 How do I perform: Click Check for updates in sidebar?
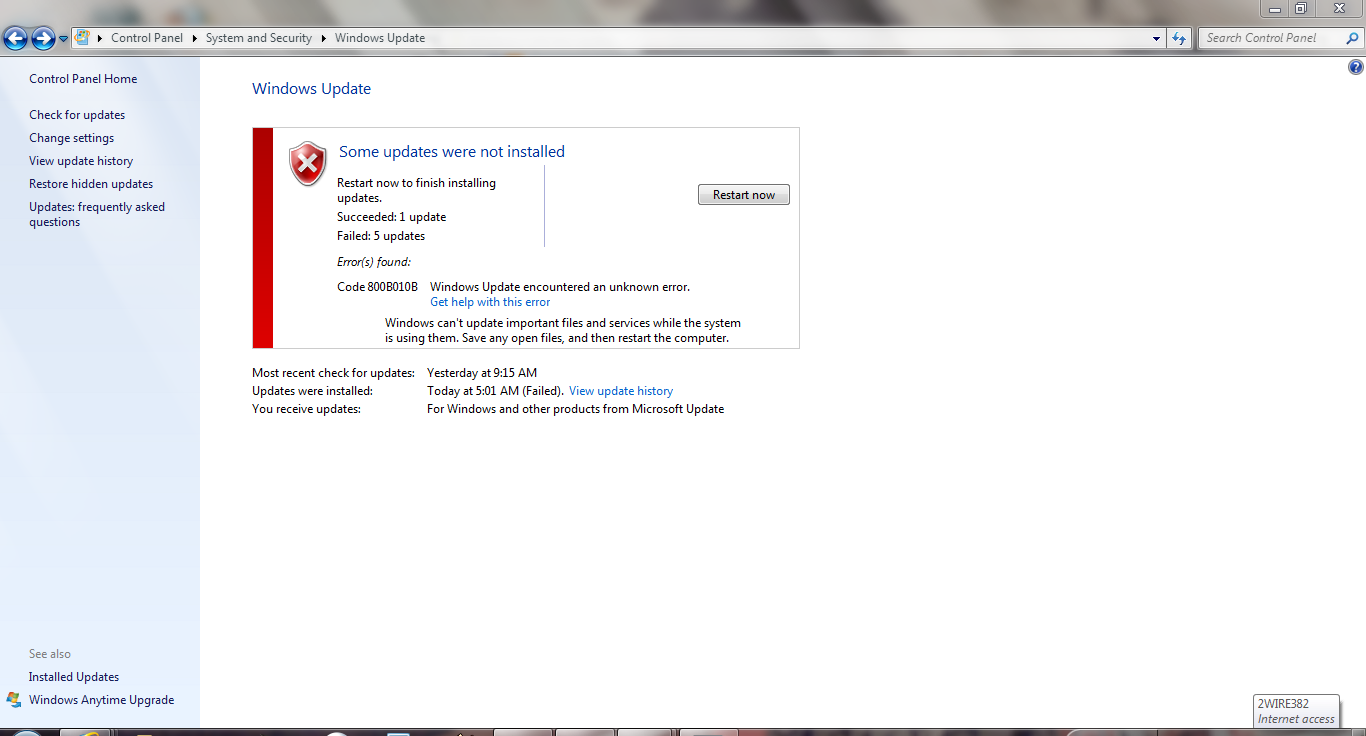click(77, 115)
